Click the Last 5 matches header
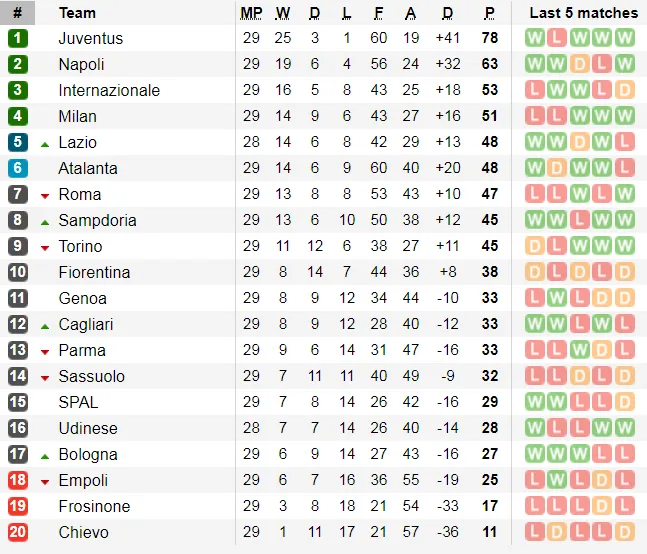 point(583,13)
